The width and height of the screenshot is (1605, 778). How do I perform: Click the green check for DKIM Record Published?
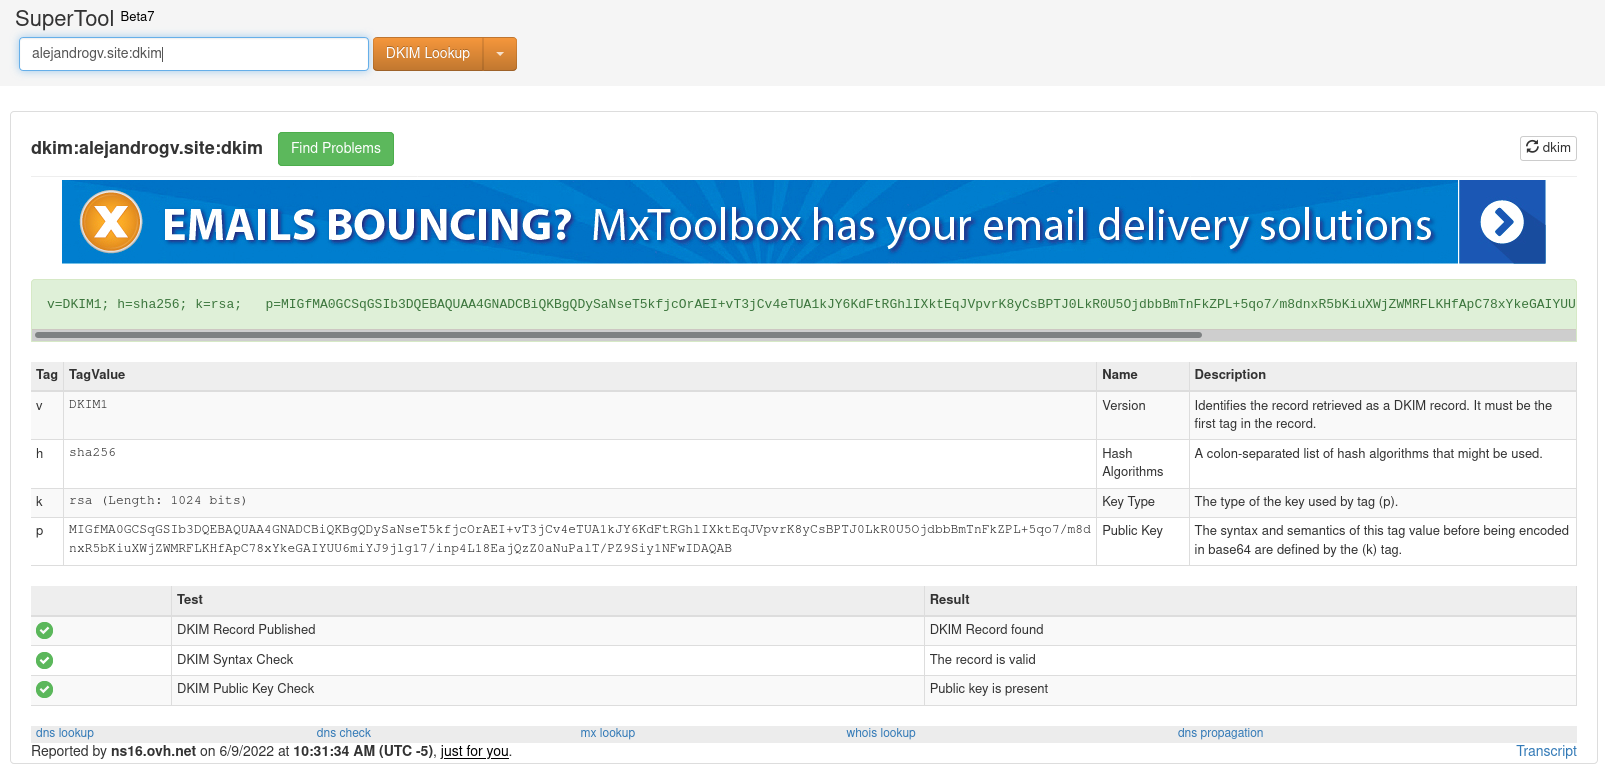coord(44,630)
